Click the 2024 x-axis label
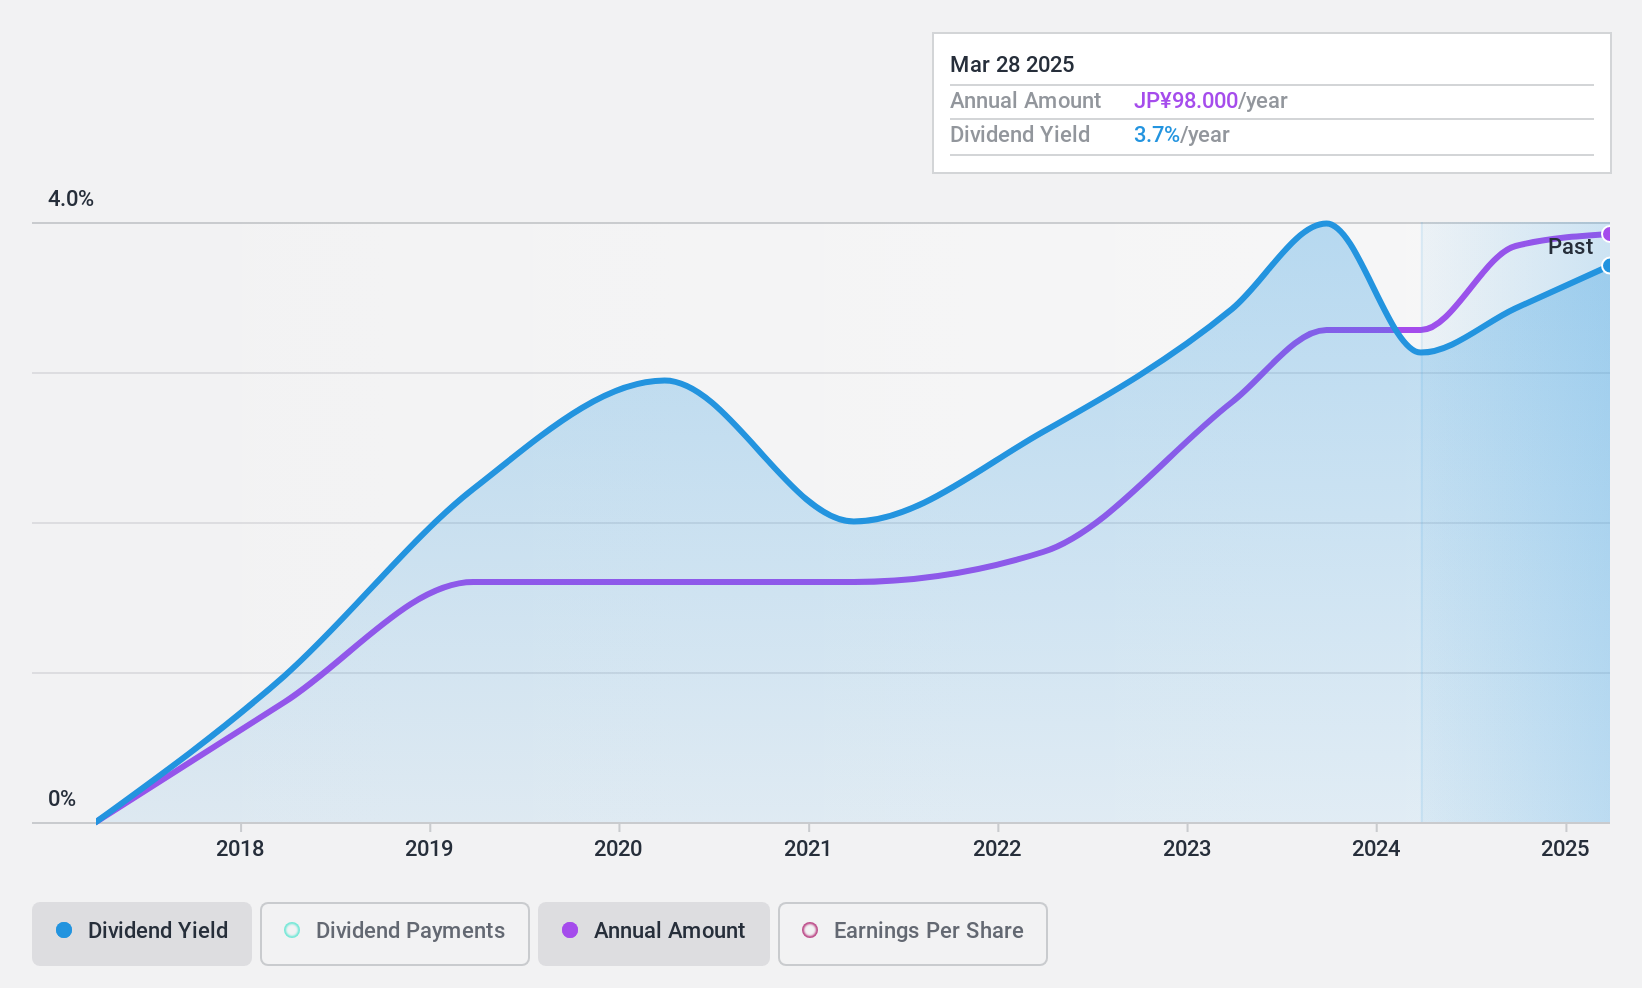Viewport: 1642px width, 988px height. click(1376, 849)
